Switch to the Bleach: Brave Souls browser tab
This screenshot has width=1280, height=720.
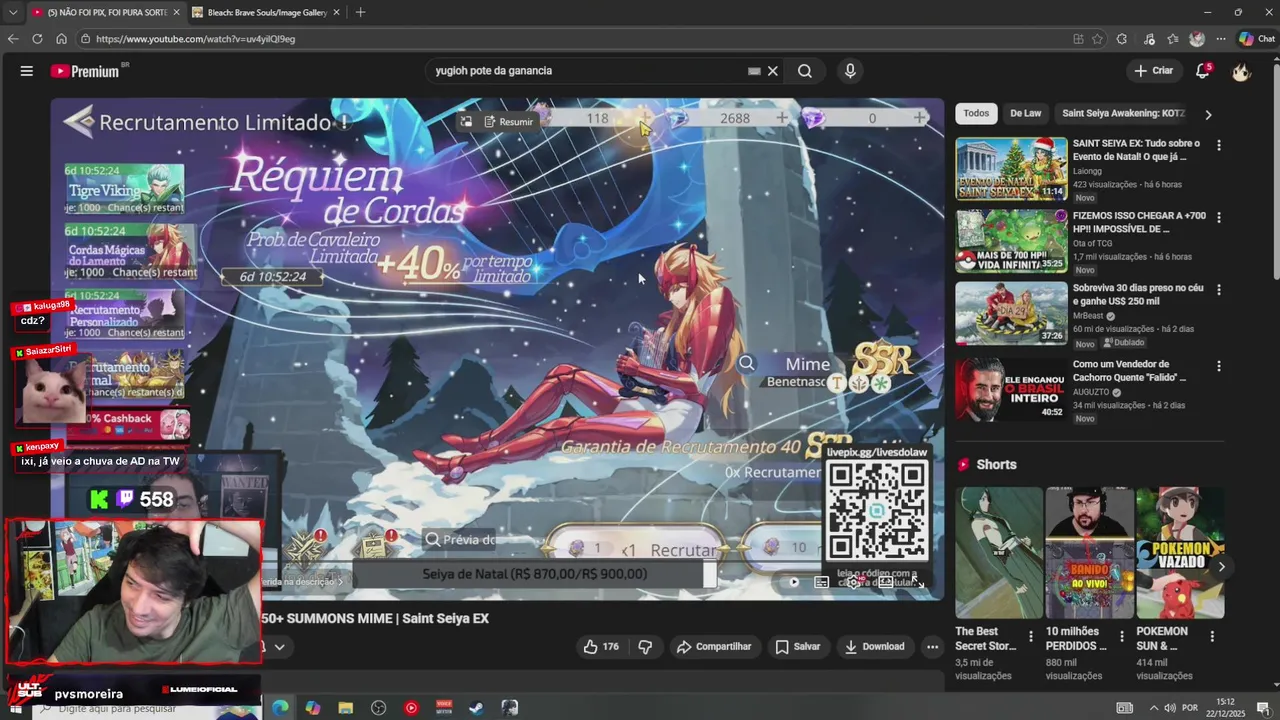click(x=264, y=12)
